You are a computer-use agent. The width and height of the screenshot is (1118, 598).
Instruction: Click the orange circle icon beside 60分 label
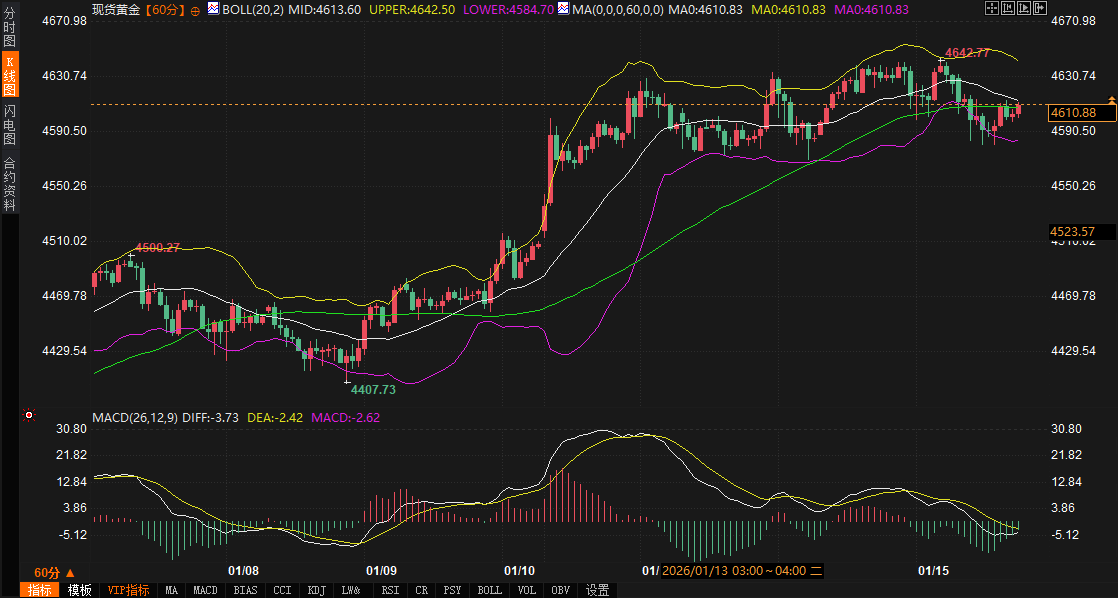tap(194, 10)
